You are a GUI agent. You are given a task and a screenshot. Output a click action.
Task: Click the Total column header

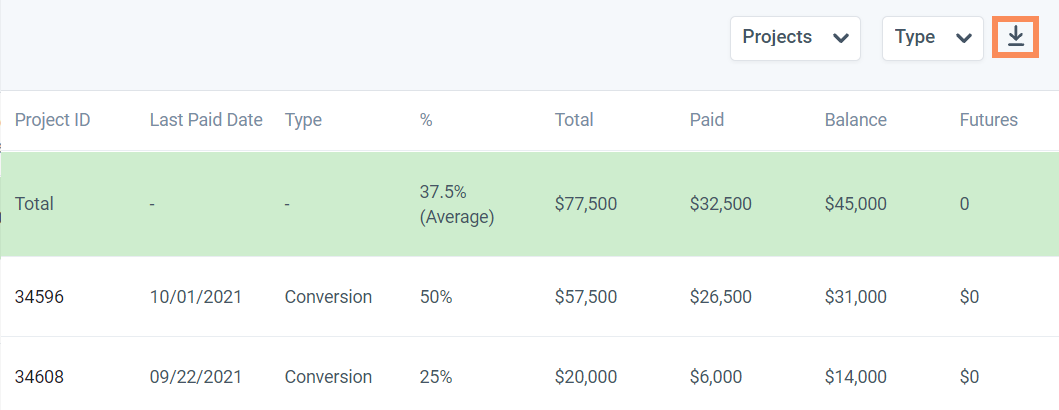[574, 120]
